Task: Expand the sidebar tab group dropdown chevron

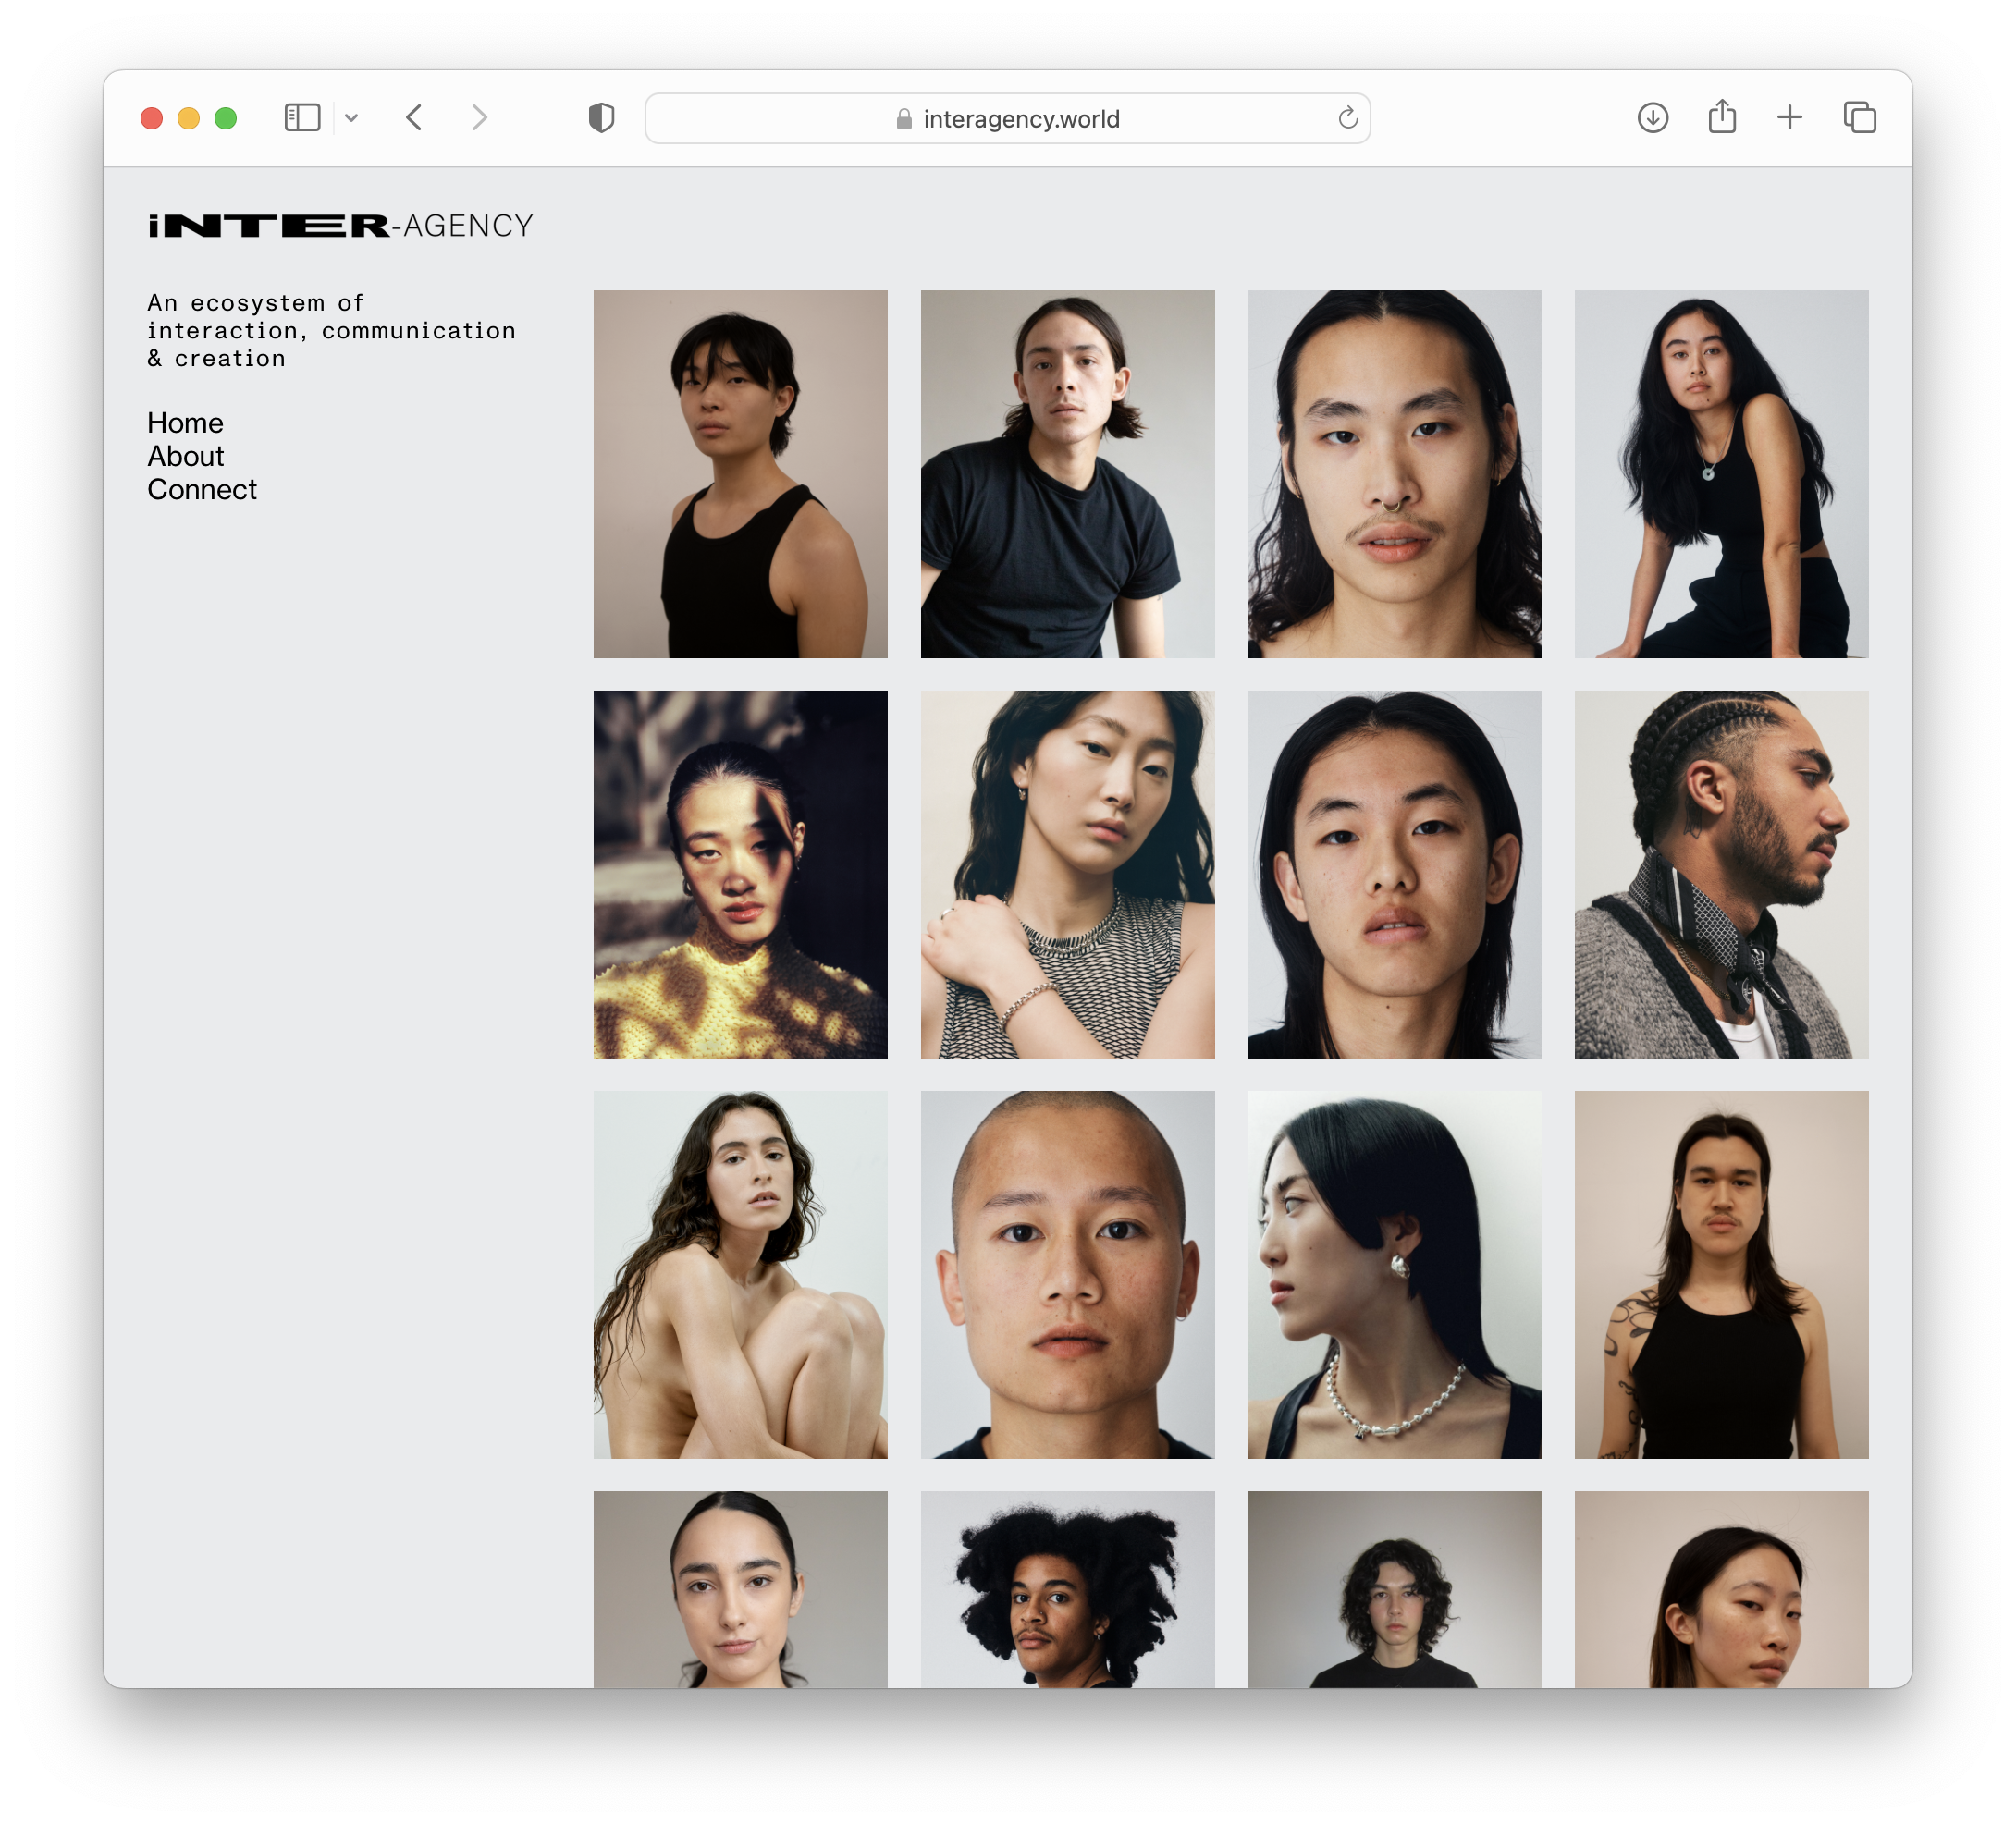Action: pos(351,118)
